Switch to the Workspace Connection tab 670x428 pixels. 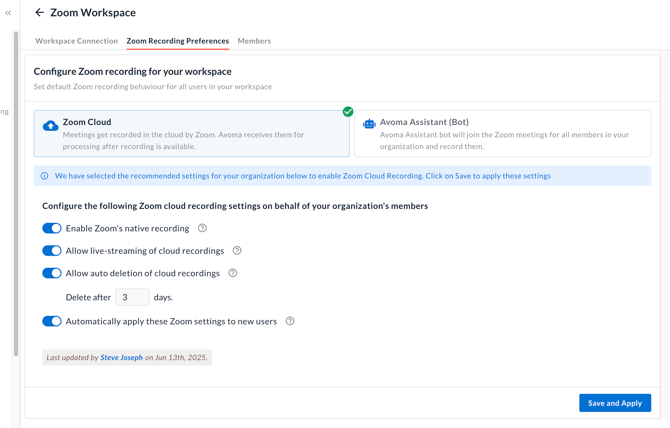coord(76,41)
